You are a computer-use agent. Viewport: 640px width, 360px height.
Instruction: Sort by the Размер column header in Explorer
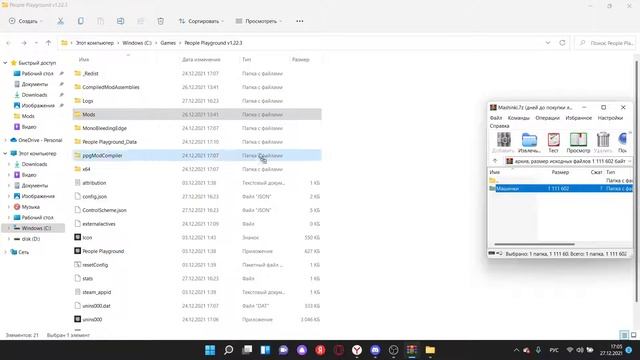pyautogui.click(x=300, y=60)
